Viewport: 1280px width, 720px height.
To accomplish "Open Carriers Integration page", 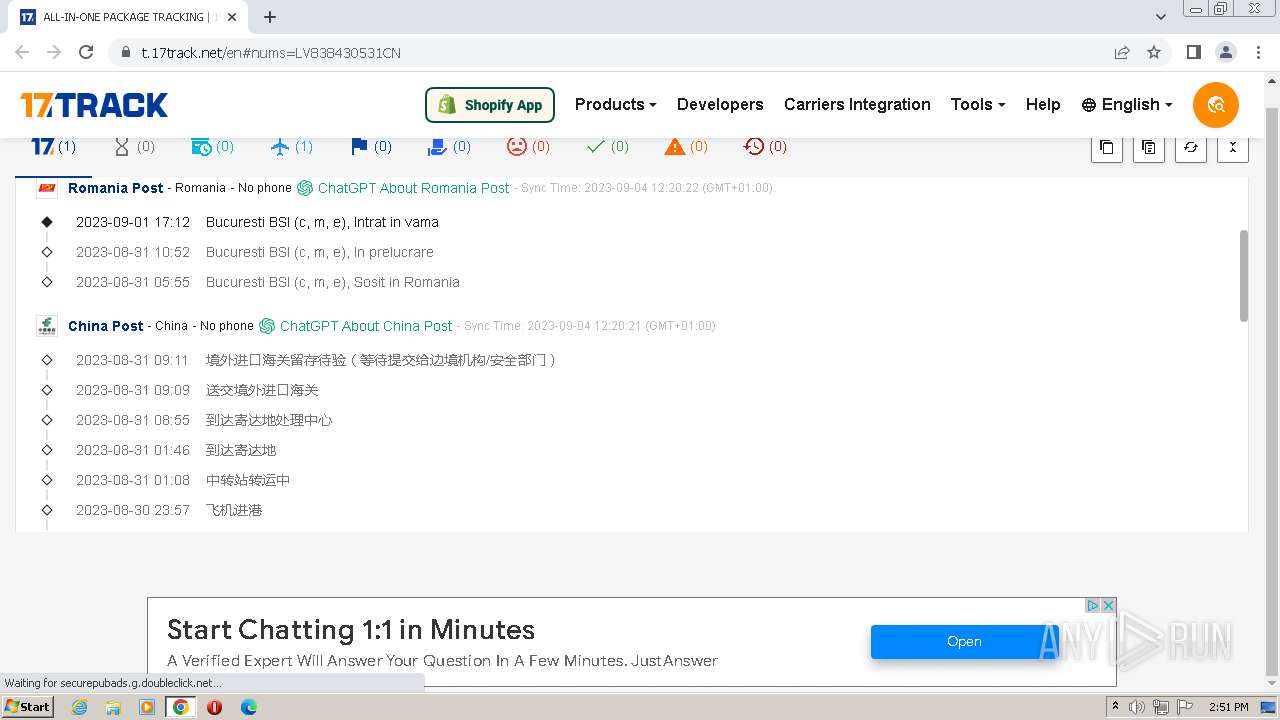I will click(x=857, y=104).
